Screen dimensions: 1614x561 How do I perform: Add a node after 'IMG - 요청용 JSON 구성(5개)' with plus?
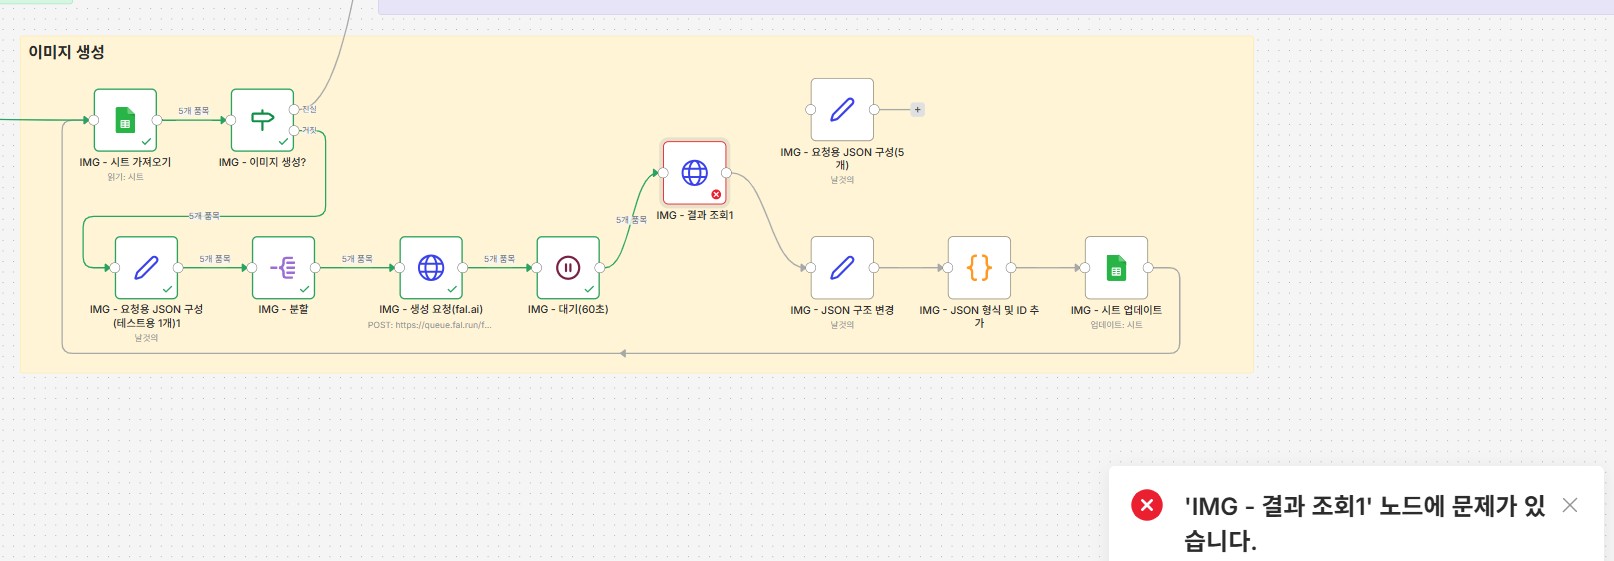(918, 110)
